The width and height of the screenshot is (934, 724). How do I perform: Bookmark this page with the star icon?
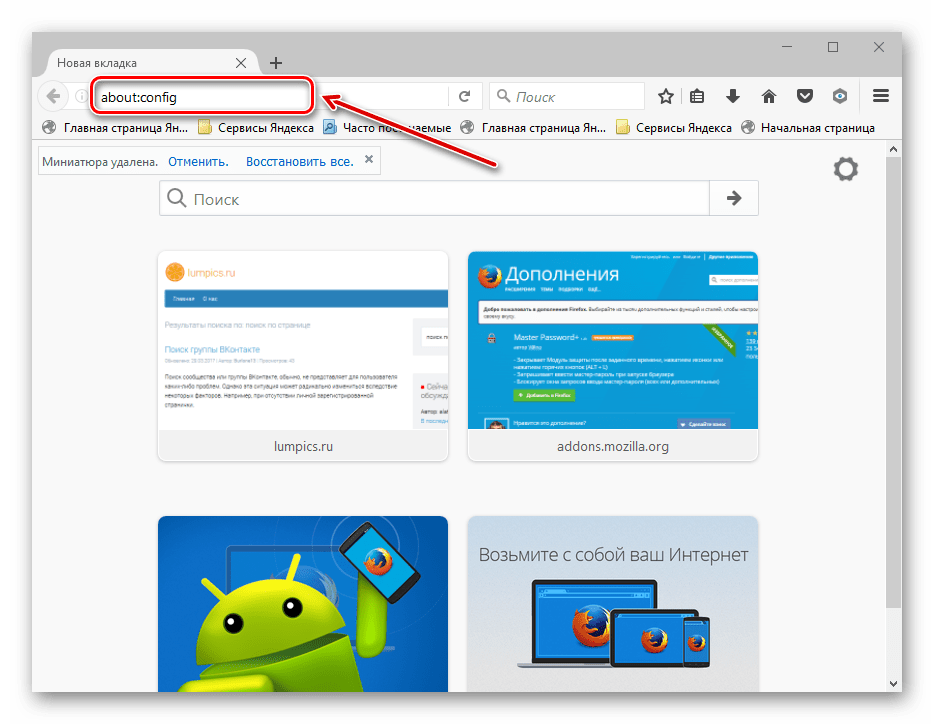pos(665,96)
